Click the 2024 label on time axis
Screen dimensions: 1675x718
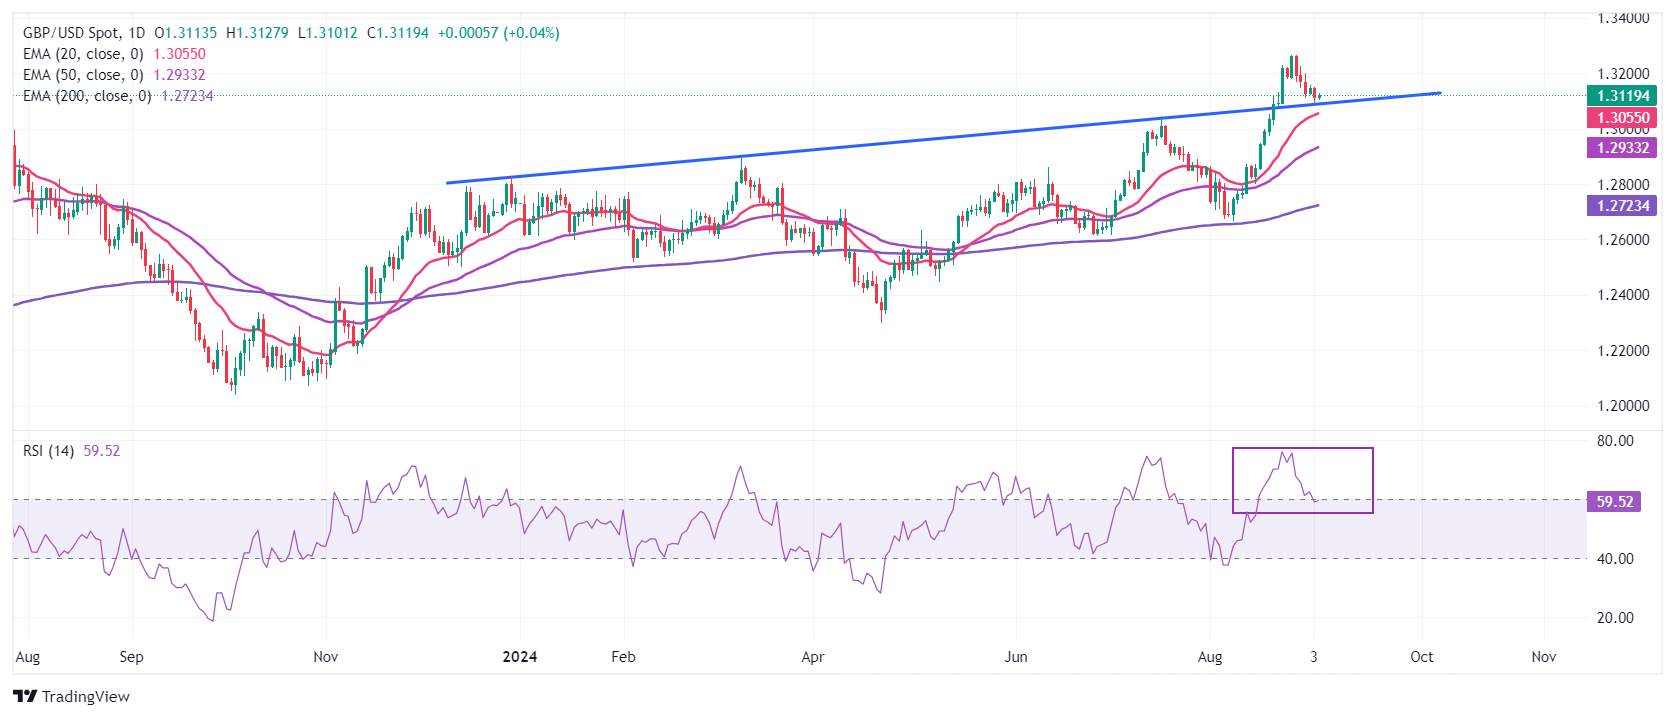coord(519,657)
